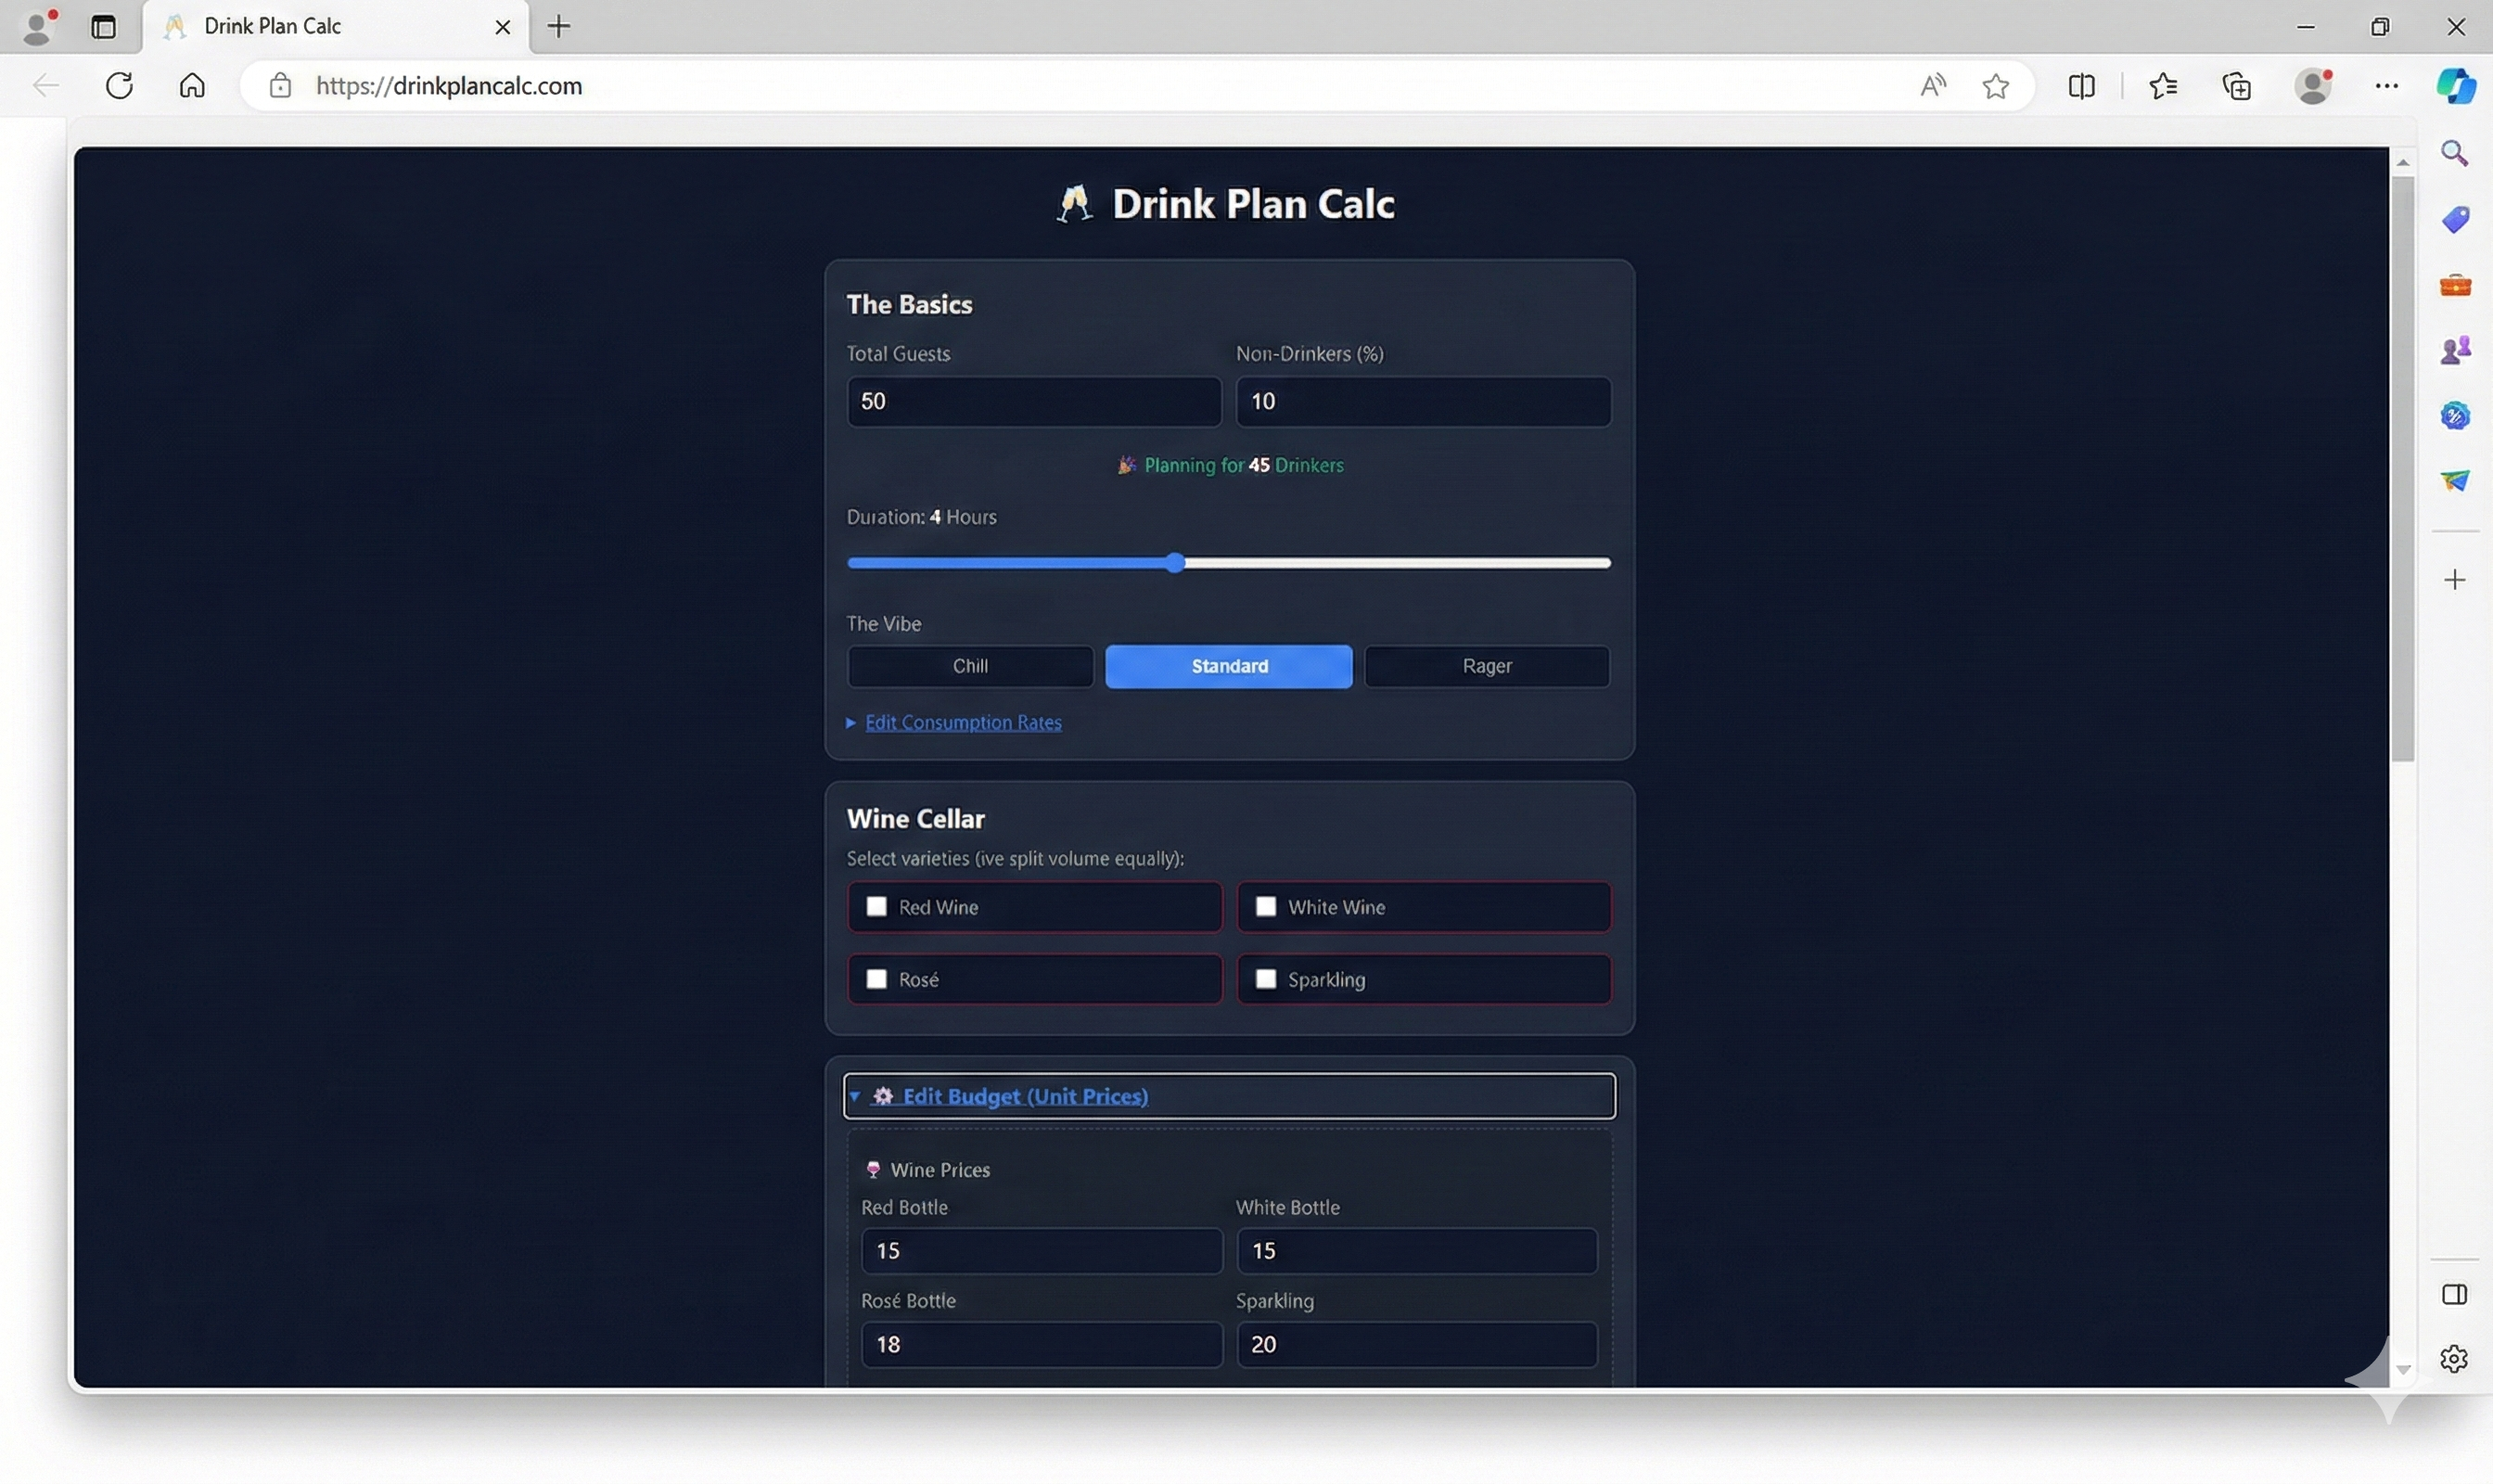Open the split screen icon in the toolbar

click(x=2082, y=87)
